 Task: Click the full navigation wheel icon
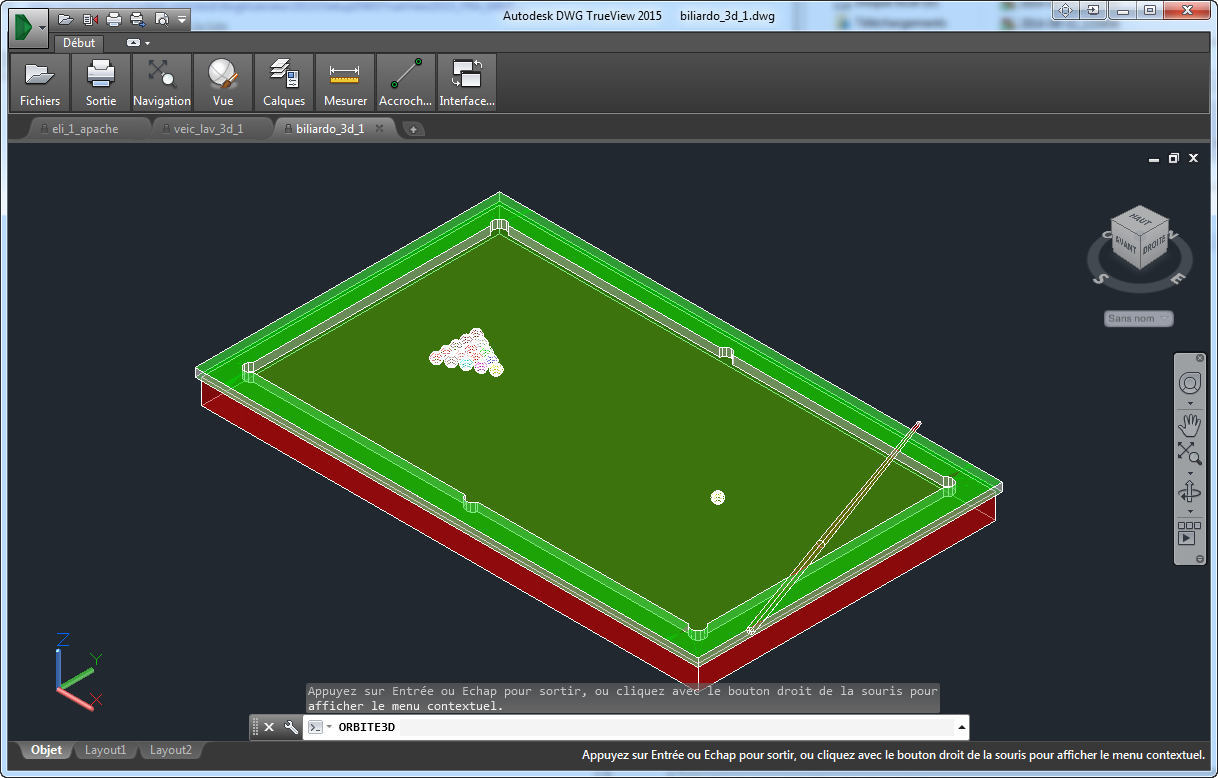(1189, 383)
